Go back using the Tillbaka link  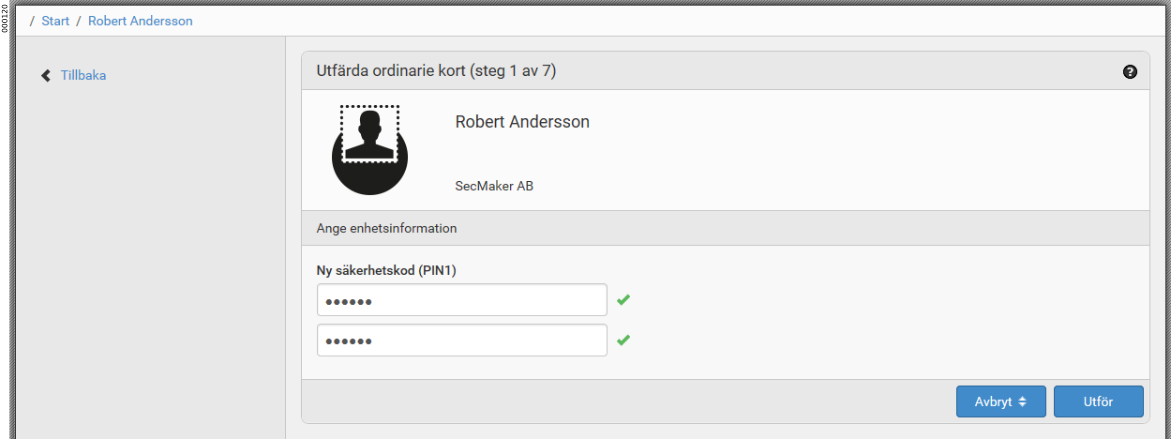point(83,76)
